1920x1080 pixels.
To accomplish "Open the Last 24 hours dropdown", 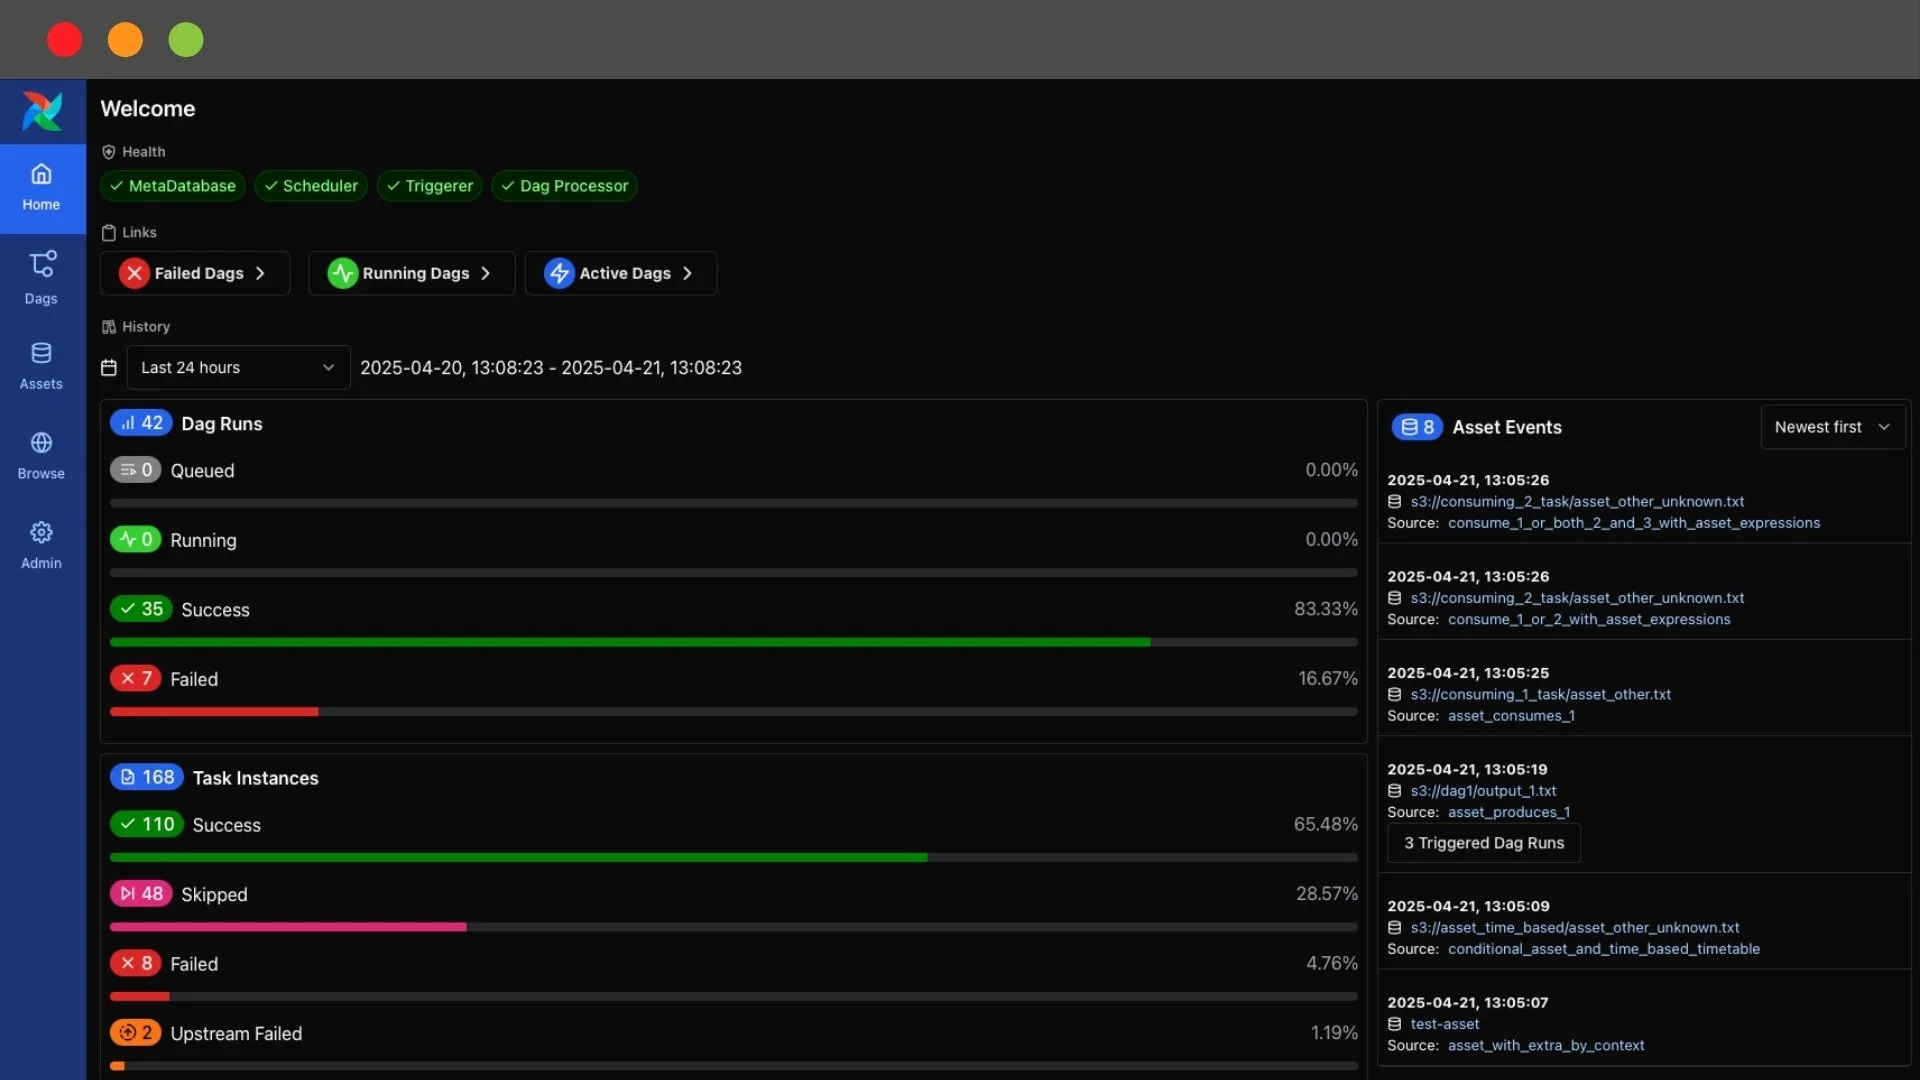I will (x=238, y=368).
